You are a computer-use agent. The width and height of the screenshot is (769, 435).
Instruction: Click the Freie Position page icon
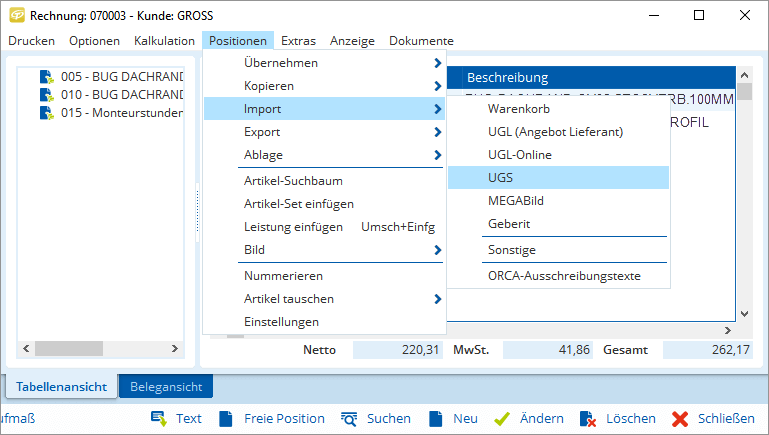point(227,419)
